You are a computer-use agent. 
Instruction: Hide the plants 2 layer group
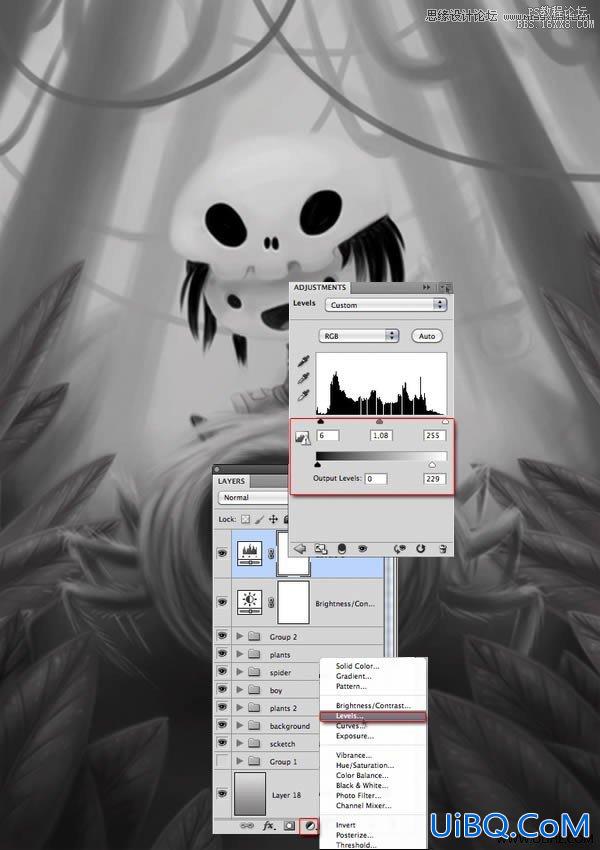pyautogui.click(x=222, y=707)
